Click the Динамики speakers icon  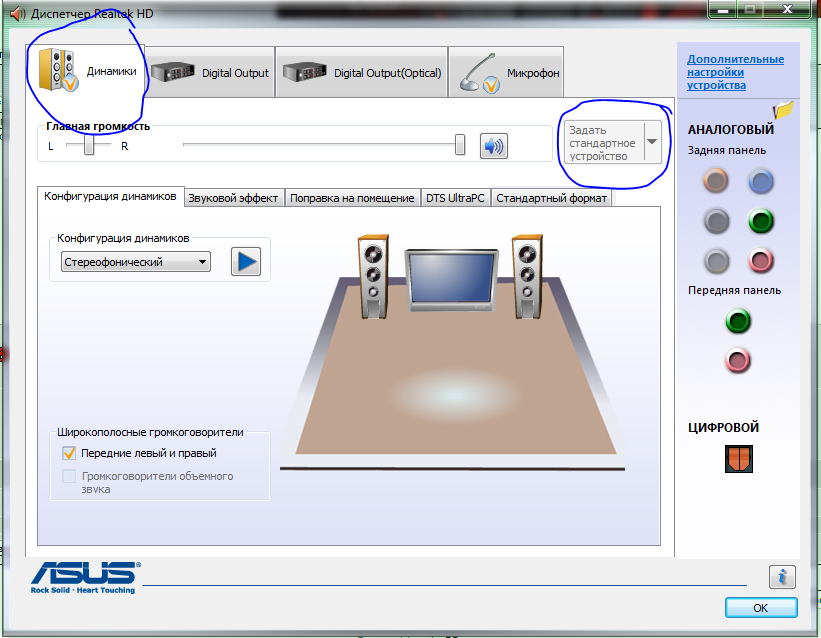(x=58, y=70)
